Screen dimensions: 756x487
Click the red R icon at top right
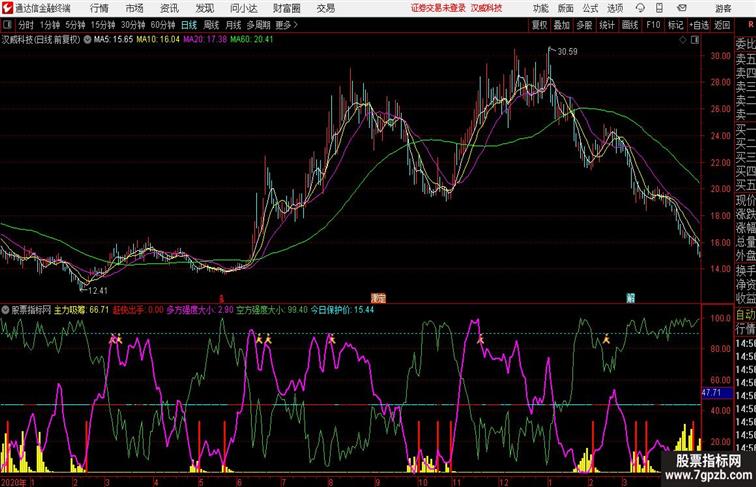(750, 25)
